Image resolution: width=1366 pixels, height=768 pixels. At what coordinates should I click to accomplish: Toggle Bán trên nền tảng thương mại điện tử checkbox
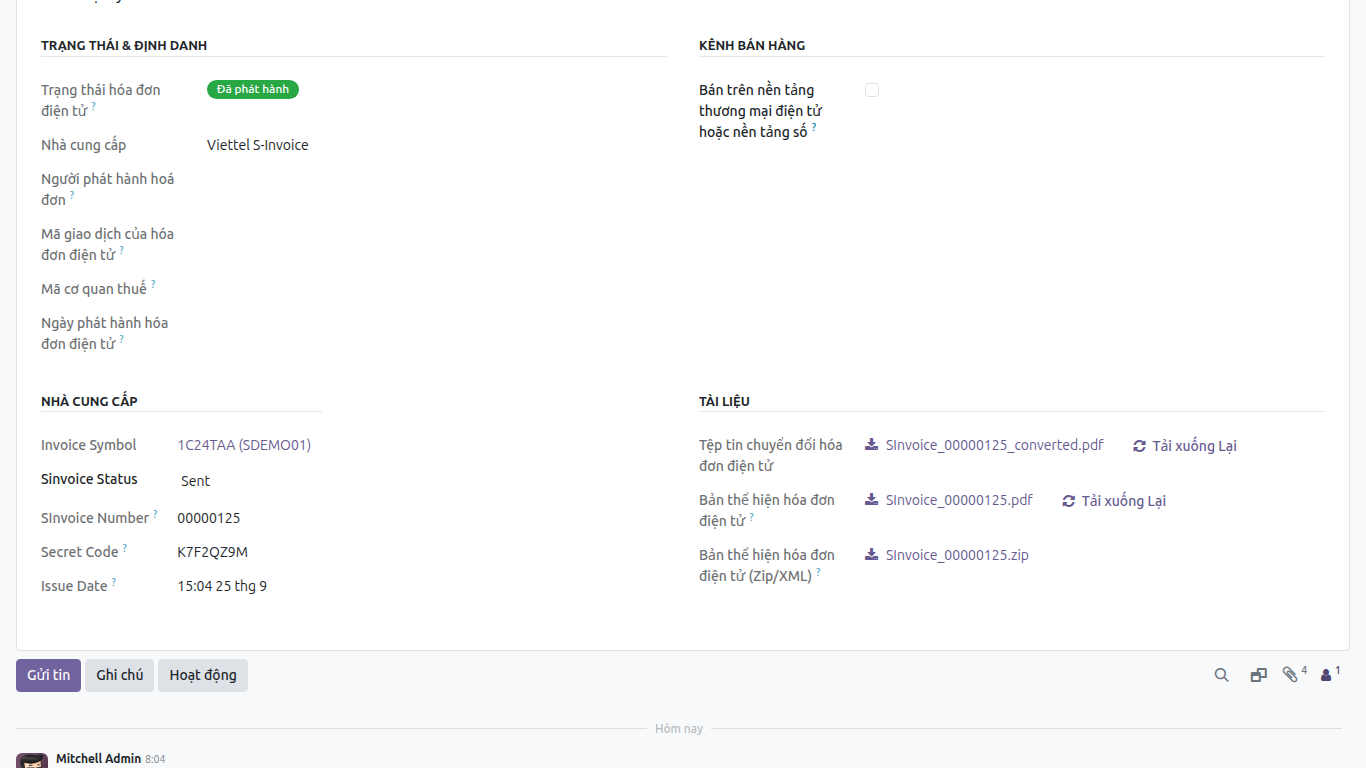click(872, 90)
